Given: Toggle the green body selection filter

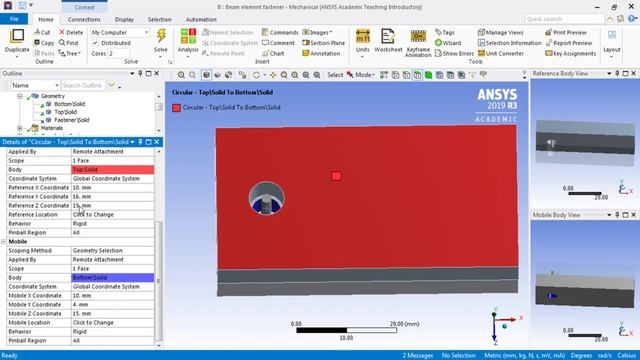Looking at the screenshot, I should click(x=428, y=75).
